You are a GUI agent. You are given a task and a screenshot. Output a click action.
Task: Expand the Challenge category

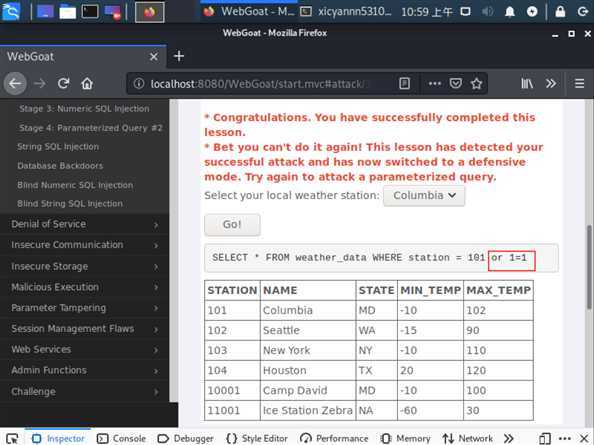[x=84, y=392]
